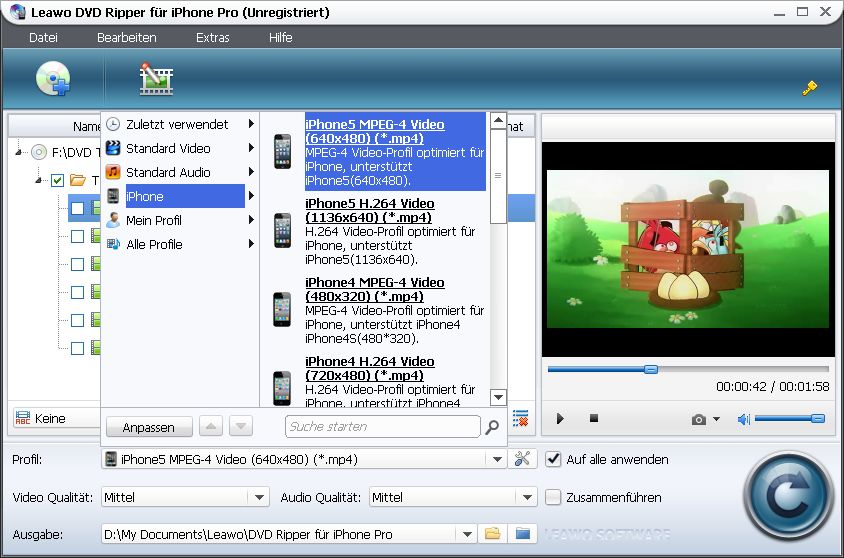Screen dimensions: 844x558
Task: Click the phone icon beside iPhone5 MPEG-4 Video
Action: [x=283, y=152]
